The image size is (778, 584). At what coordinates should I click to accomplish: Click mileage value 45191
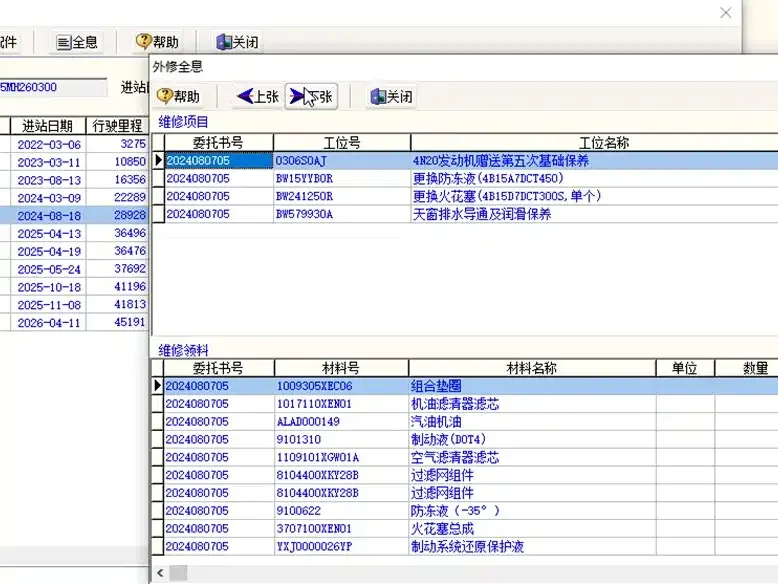(130, 322)
